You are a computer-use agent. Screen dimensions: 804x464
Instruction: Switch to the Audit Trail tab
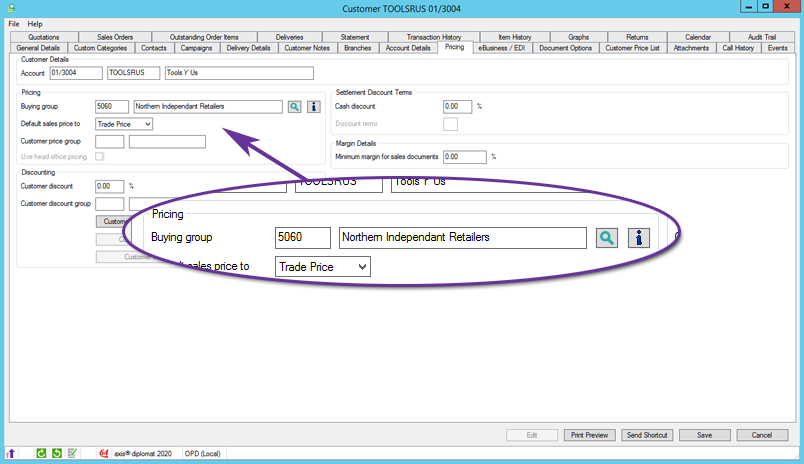(x=762, y=37)
